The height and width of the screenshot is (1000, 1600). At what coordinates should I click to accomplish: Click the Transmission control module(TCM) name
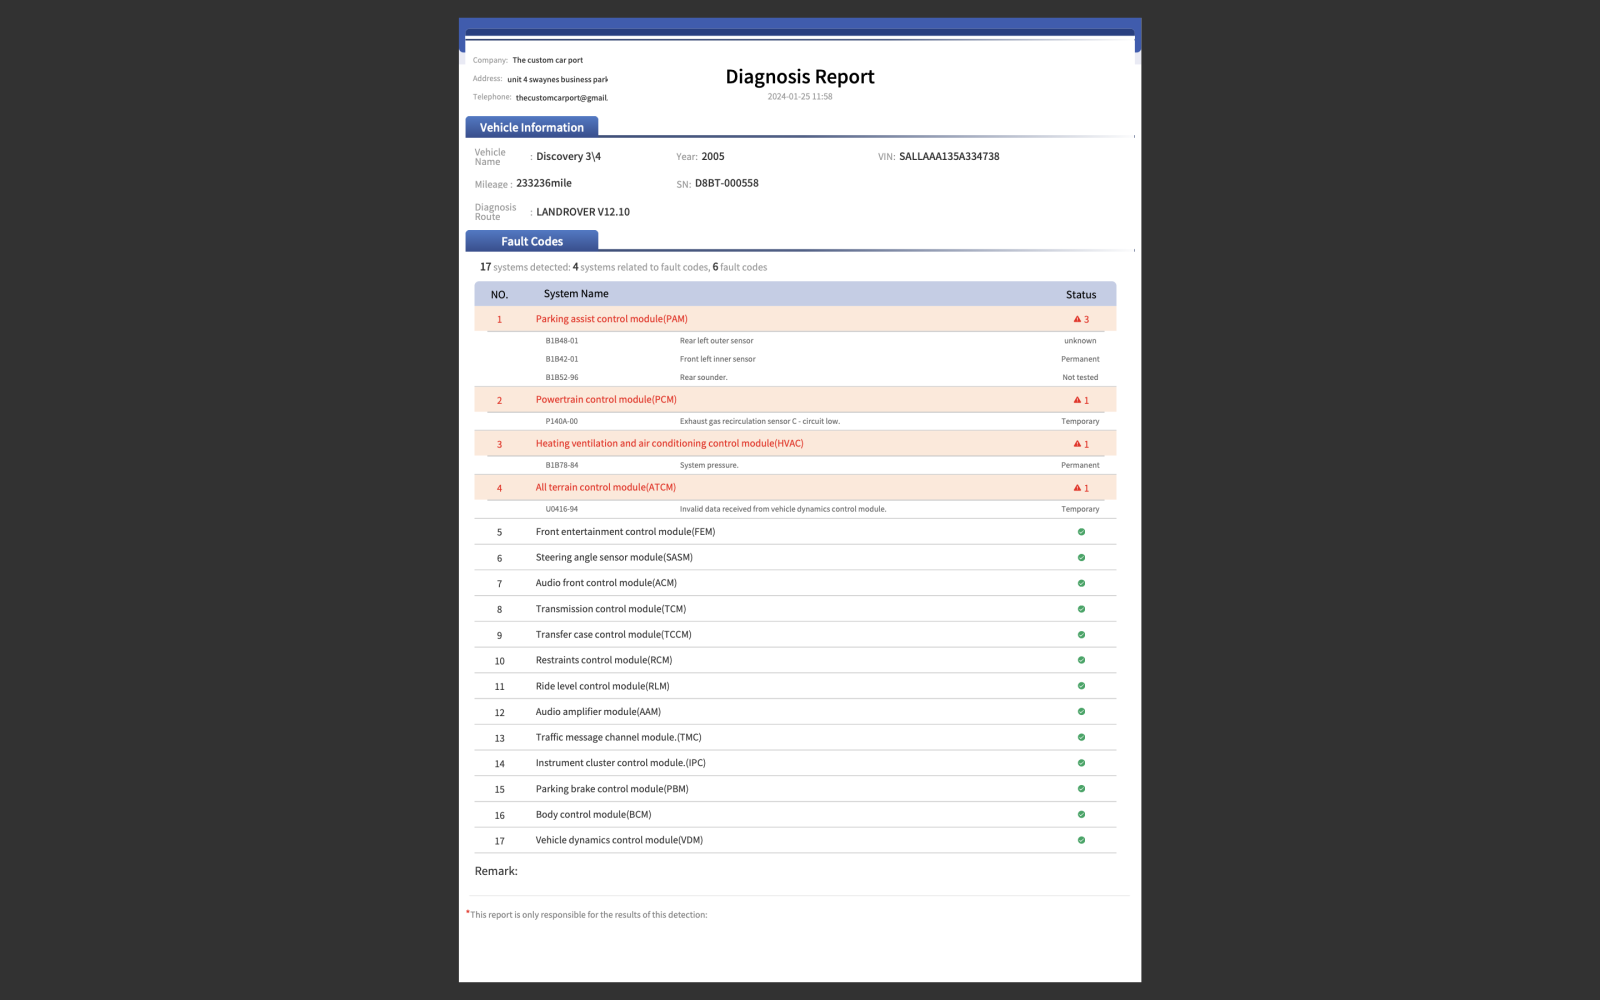click(611, 609)
